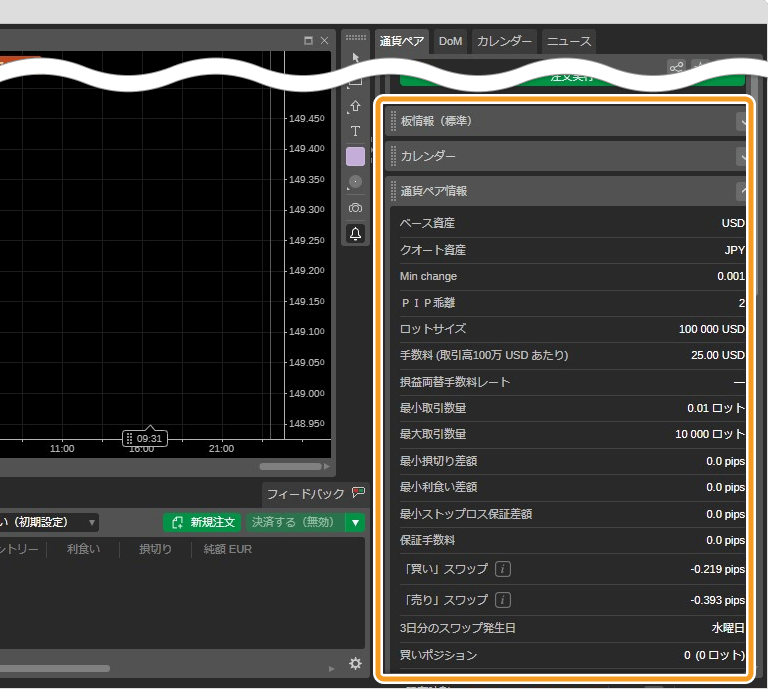Viewport: 768px width, 689px height.
Task: Open the カレンダー tab at top
Action: pos(504,41)
